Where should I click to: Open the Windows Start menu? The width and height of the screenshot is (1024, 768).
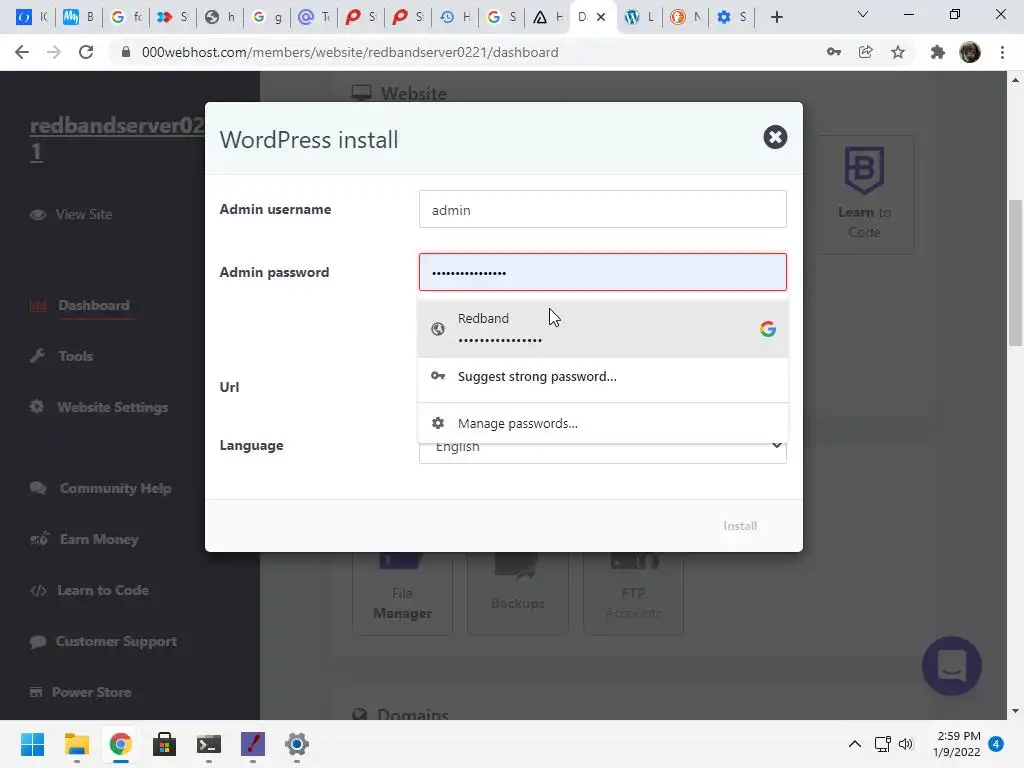33,744
